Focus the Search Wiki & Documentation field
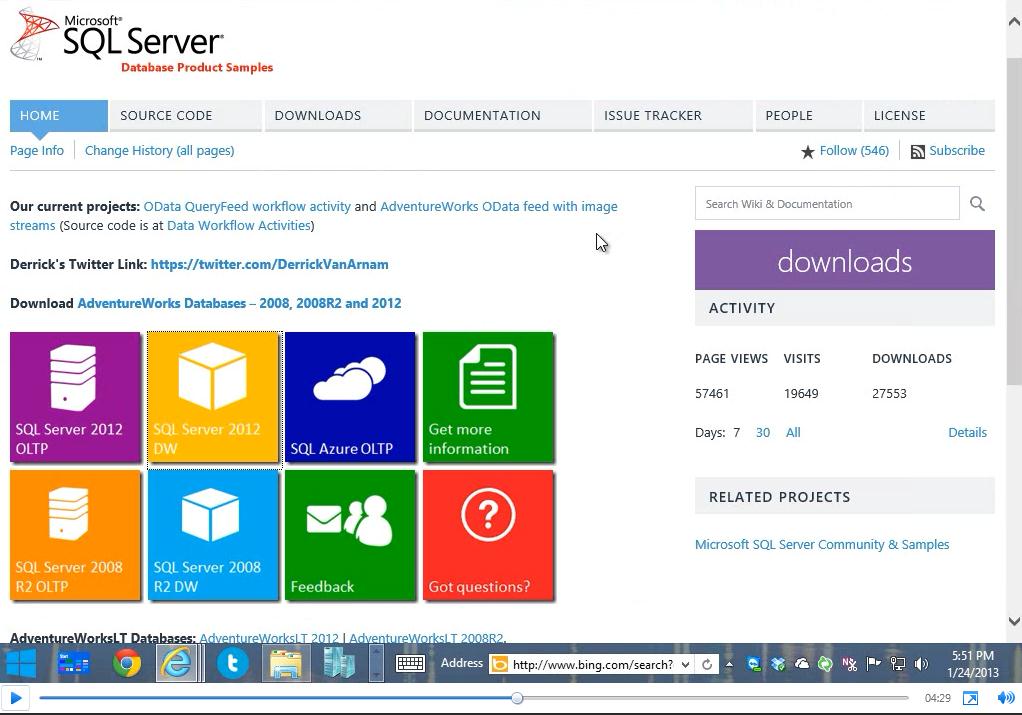1022x715 pixels. click(x=827, y=203)
